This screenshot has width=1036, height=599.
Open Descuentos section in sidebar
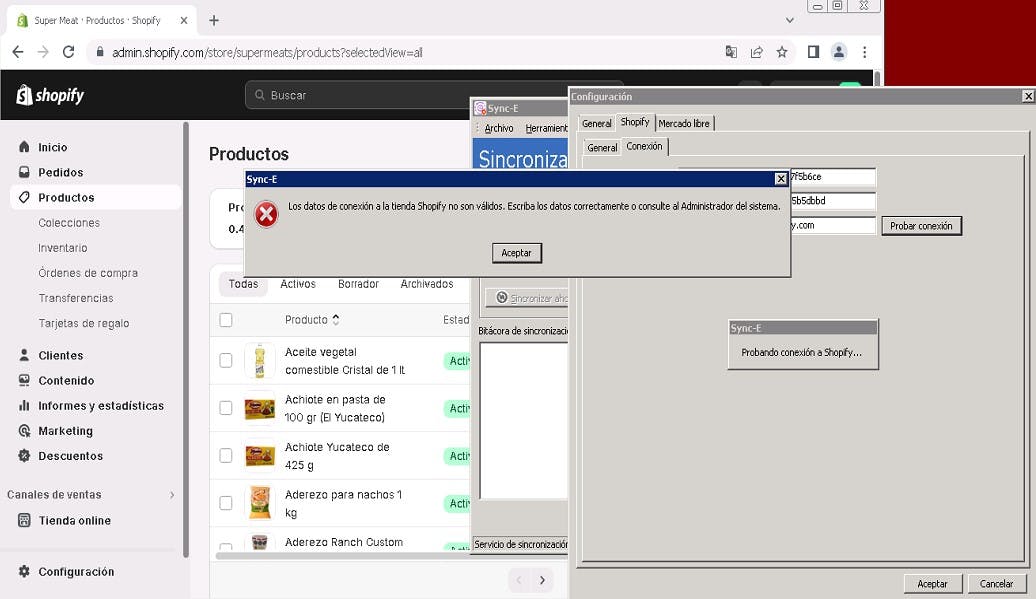70,456
